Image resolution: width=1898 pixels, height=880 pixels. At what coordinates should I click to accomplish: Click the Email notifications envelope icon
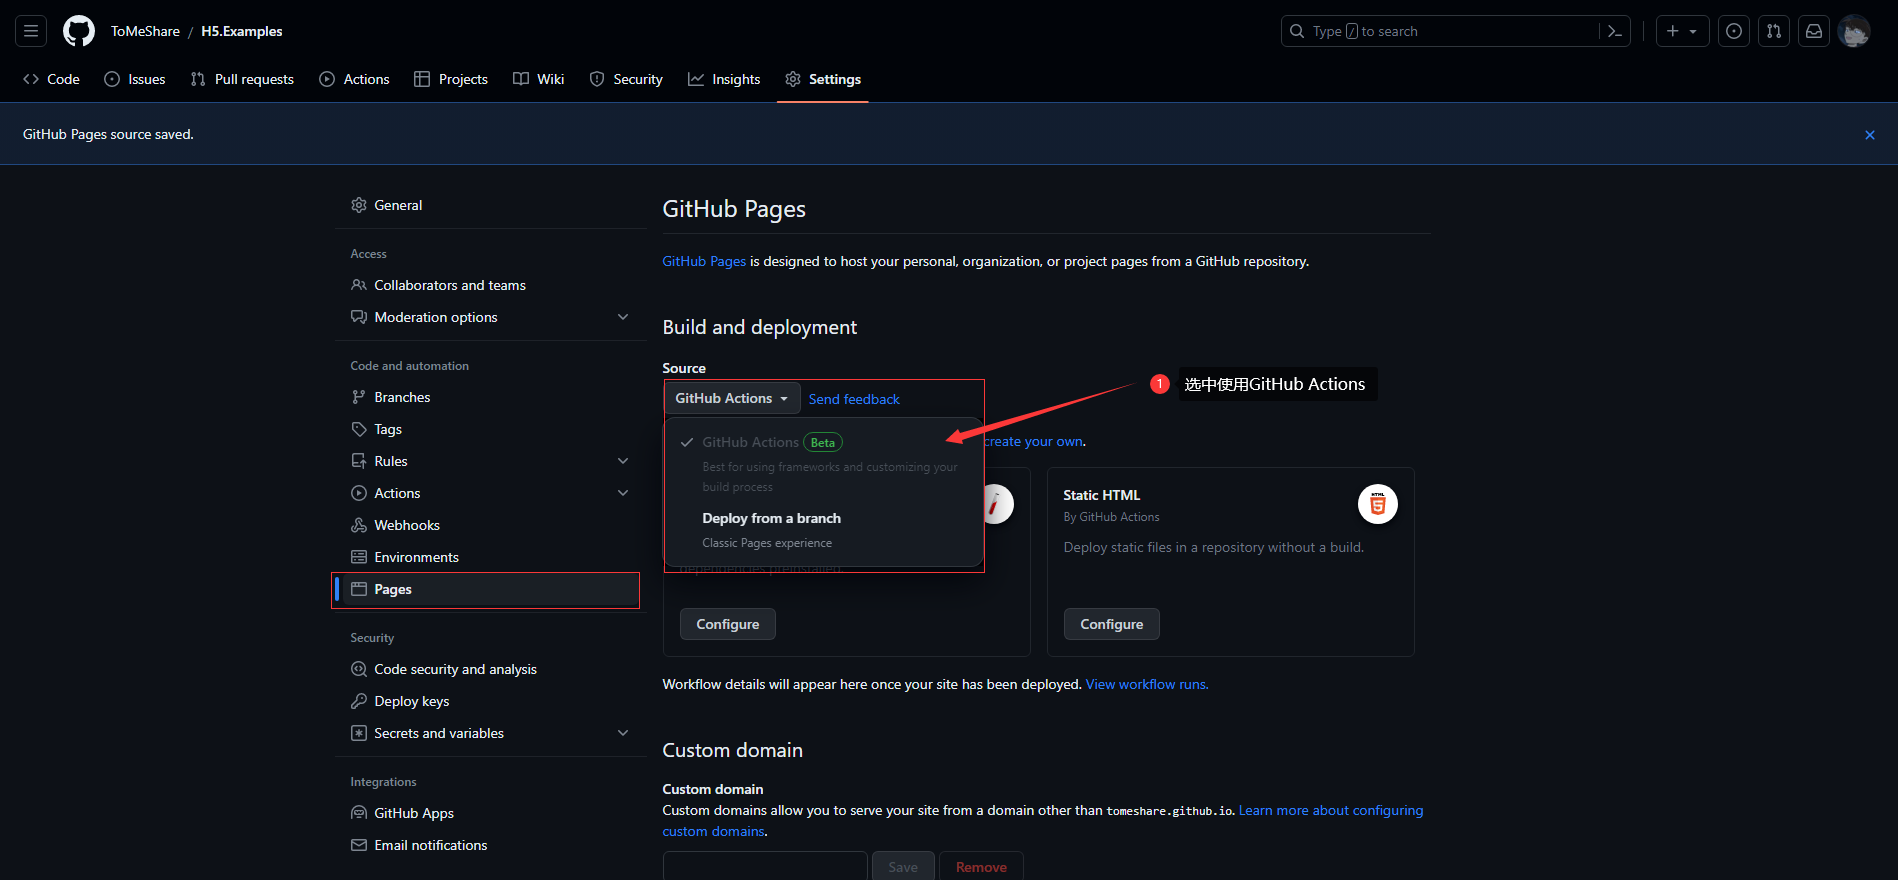coord(359,845)
